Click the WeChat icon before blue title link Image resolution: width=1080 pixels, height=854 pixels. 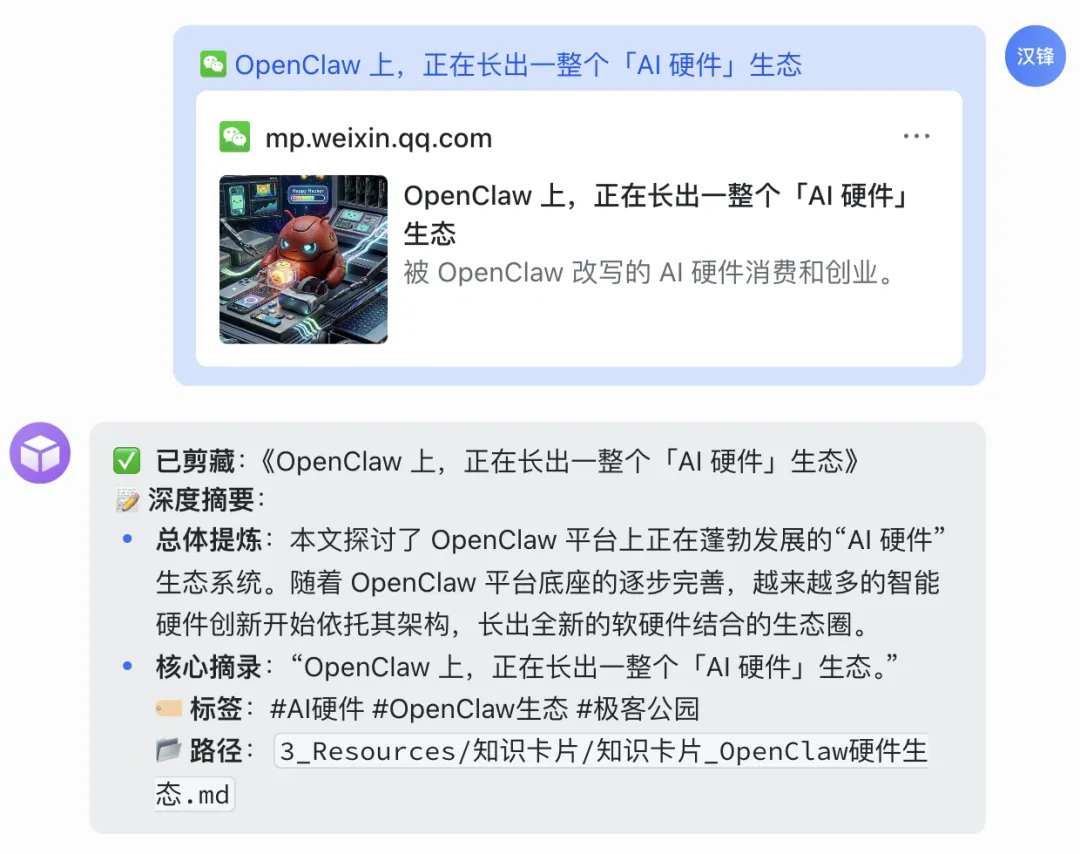213,64
